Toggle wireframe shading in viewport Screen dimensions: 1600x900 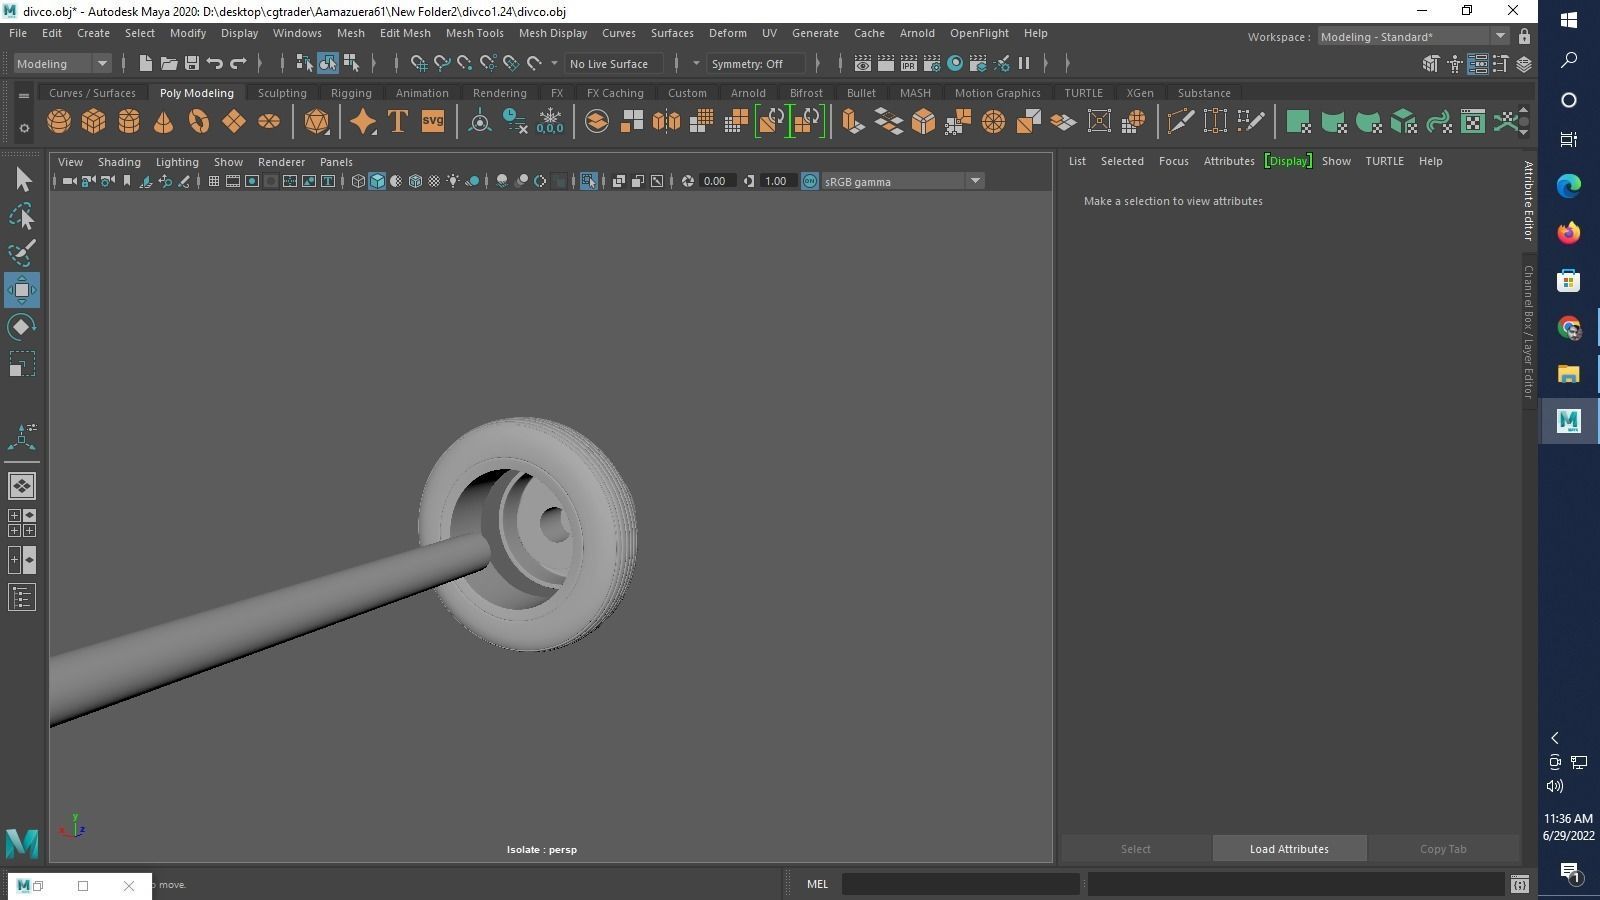[x=358, y=181]
